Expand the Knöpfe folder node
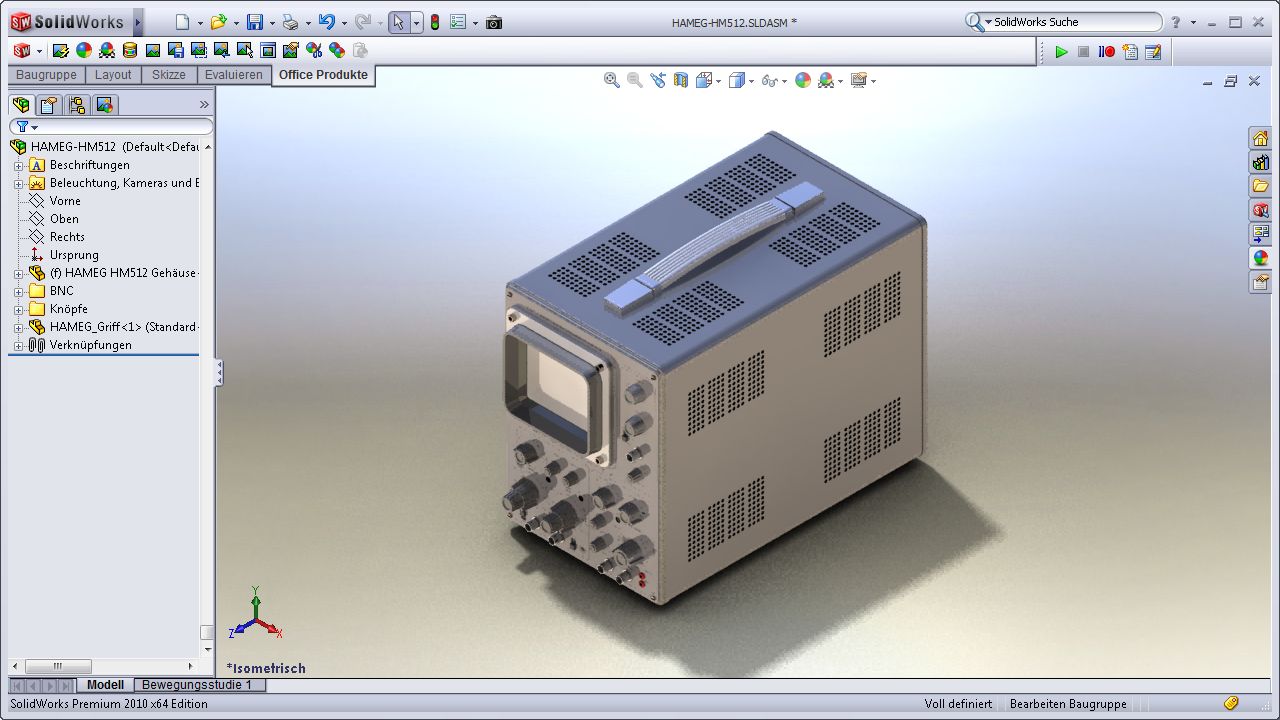The image size is (1280, 720). (18, 309)
